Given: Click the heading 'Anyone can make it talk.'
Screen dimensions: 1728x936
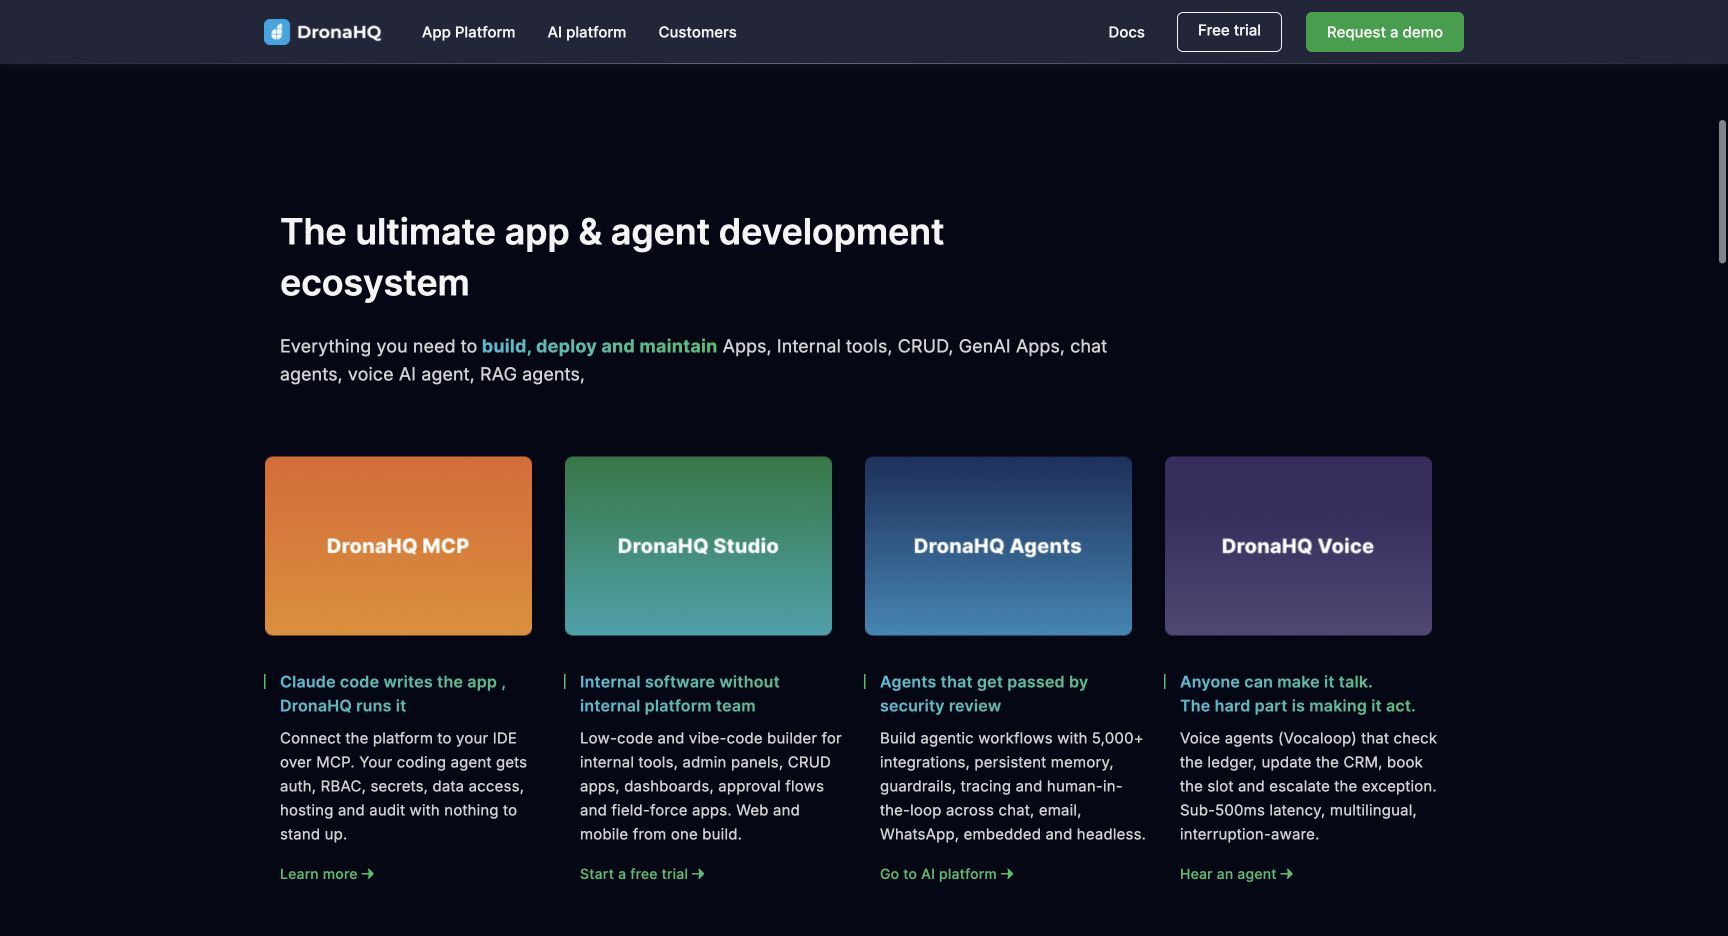Looking at the screenshot, I should tap(1276, 682).
